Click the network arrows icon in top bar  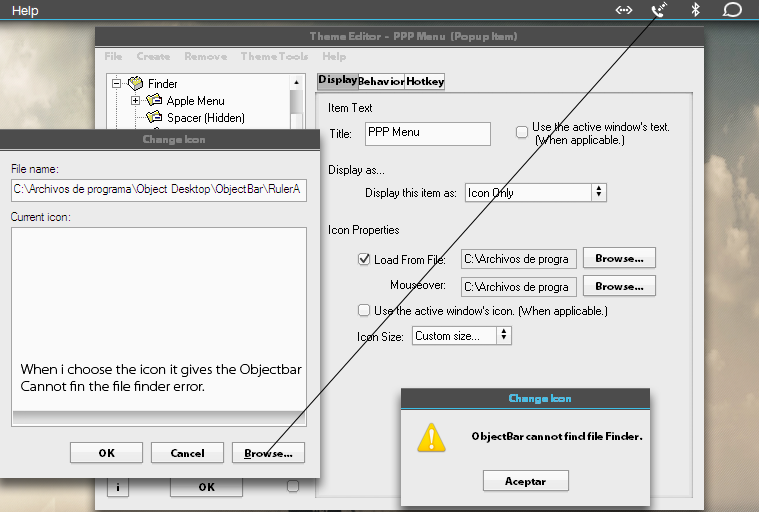coord(623,10)
